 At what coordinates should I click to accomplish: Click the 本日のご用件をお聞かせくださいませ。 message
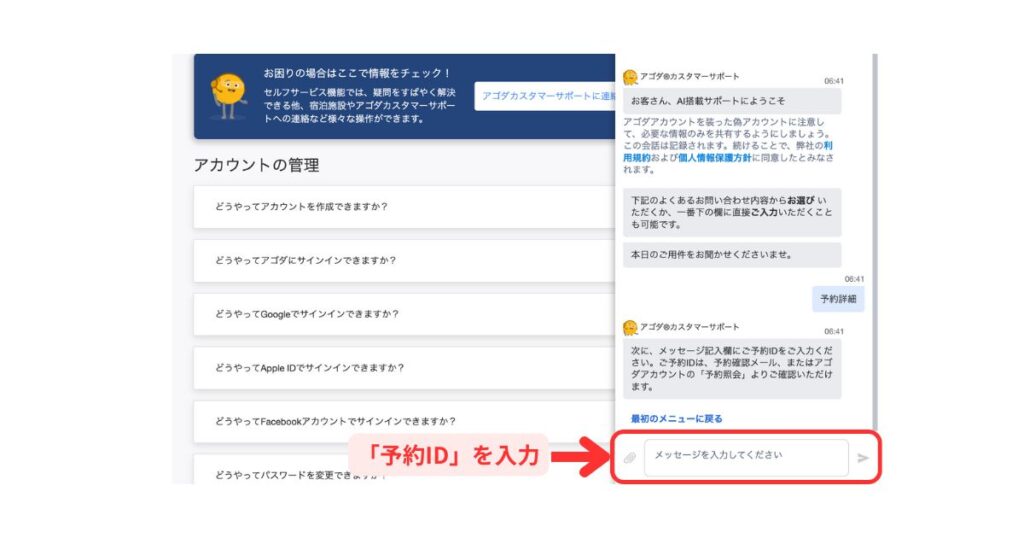click(731, 255)
